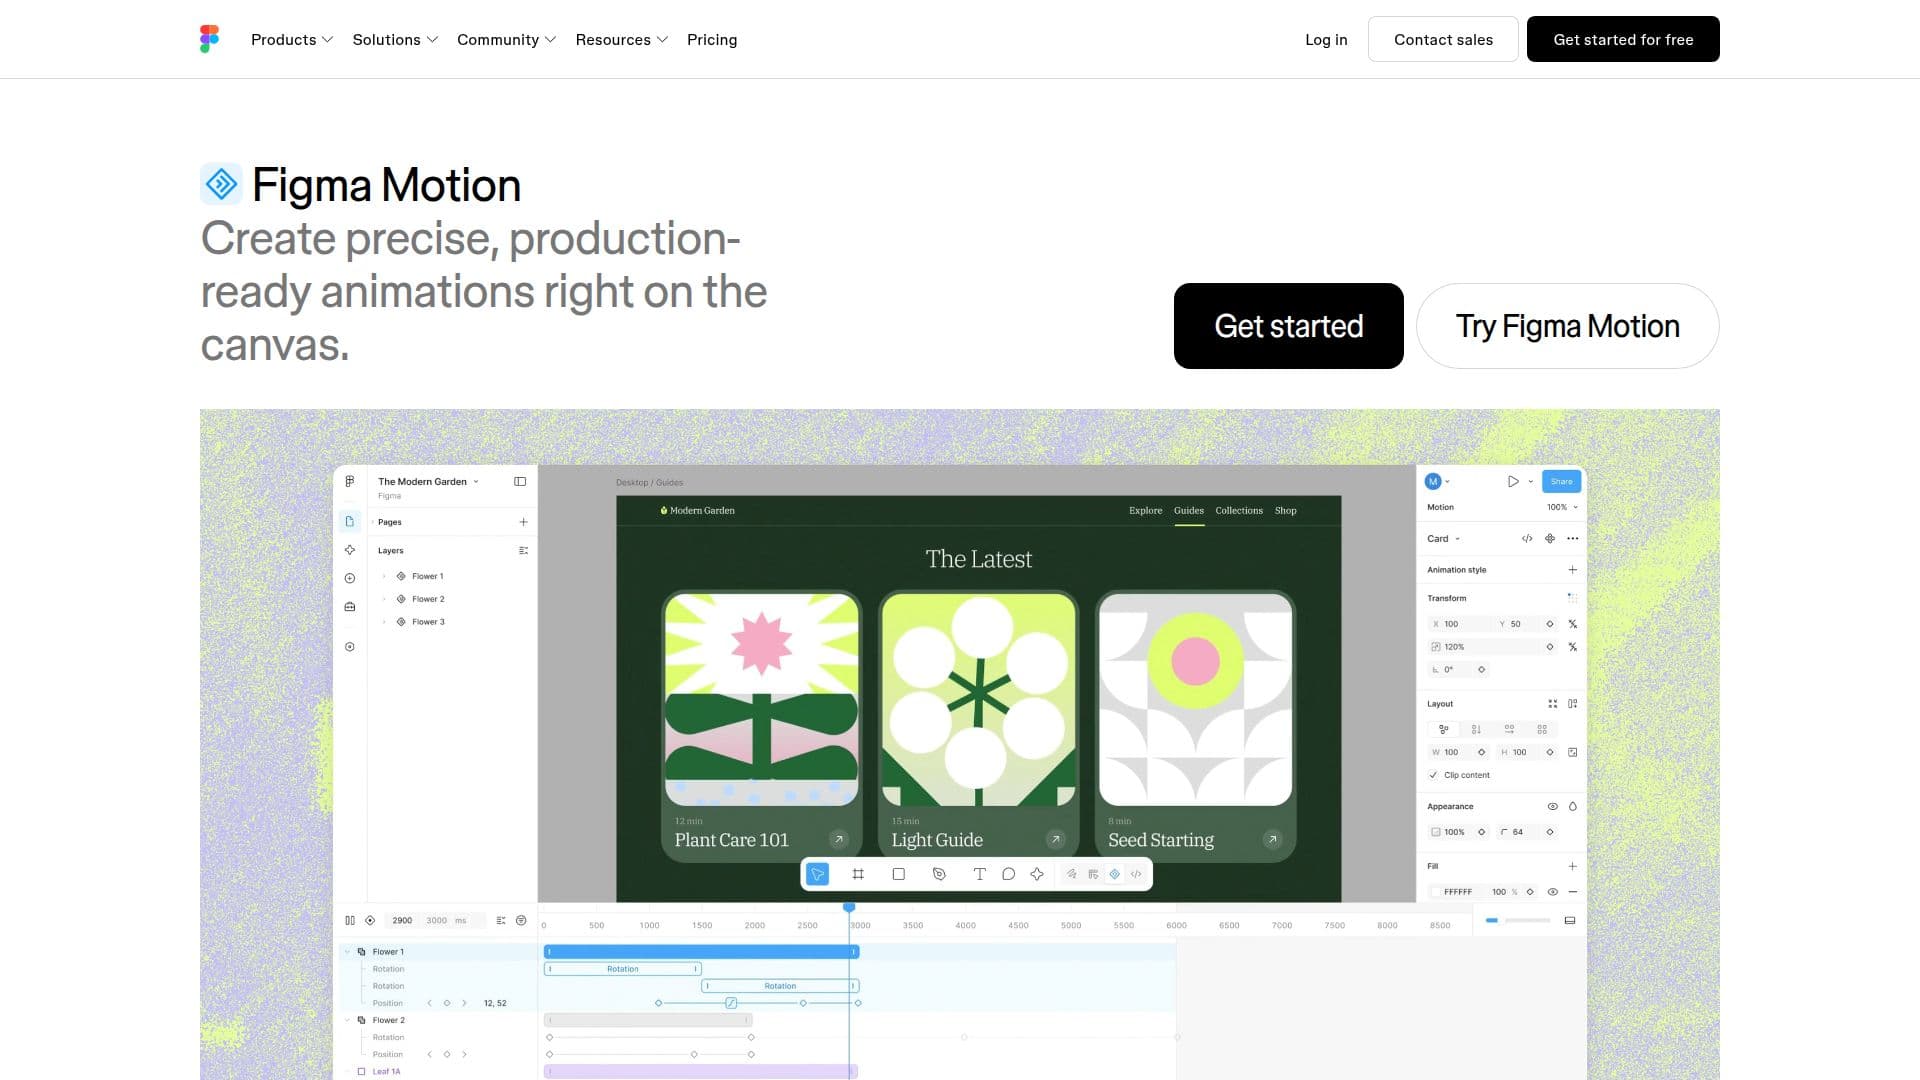Click the Layers list options icon
Image resolution: width=1920 pixels, height=1080 pixels.
click(523, 550)
